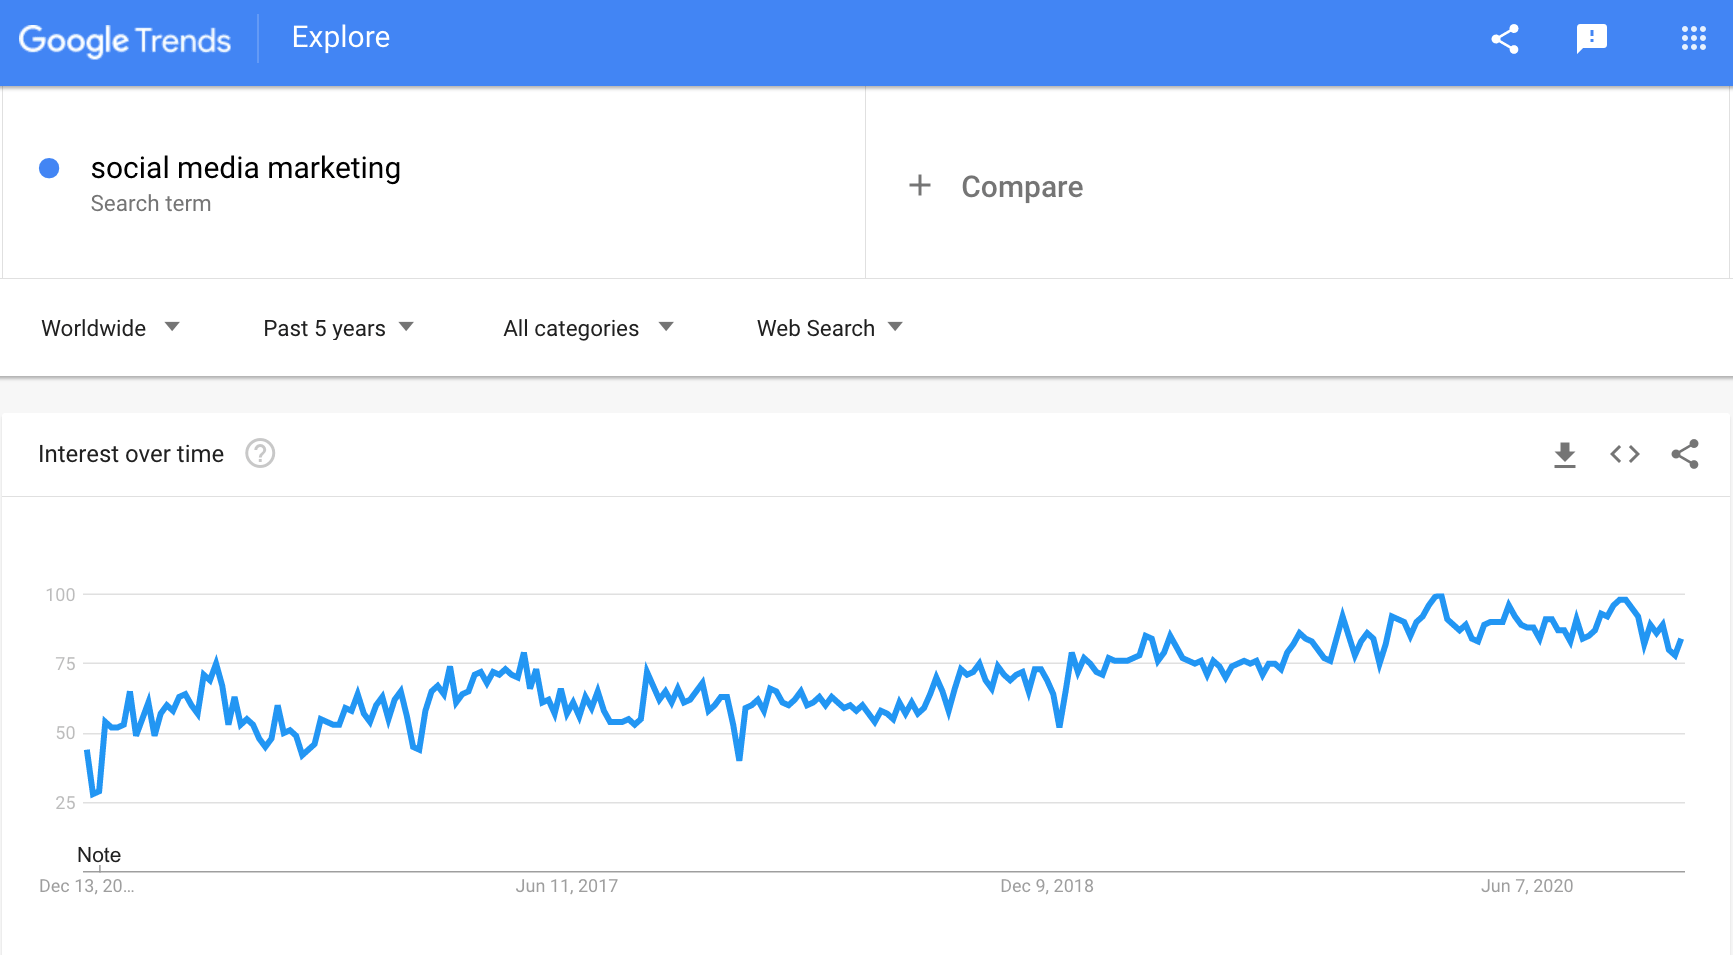Change the Web Search type dropdown
Viewport: 1733px width, 955px height.
tap(829, 328)
